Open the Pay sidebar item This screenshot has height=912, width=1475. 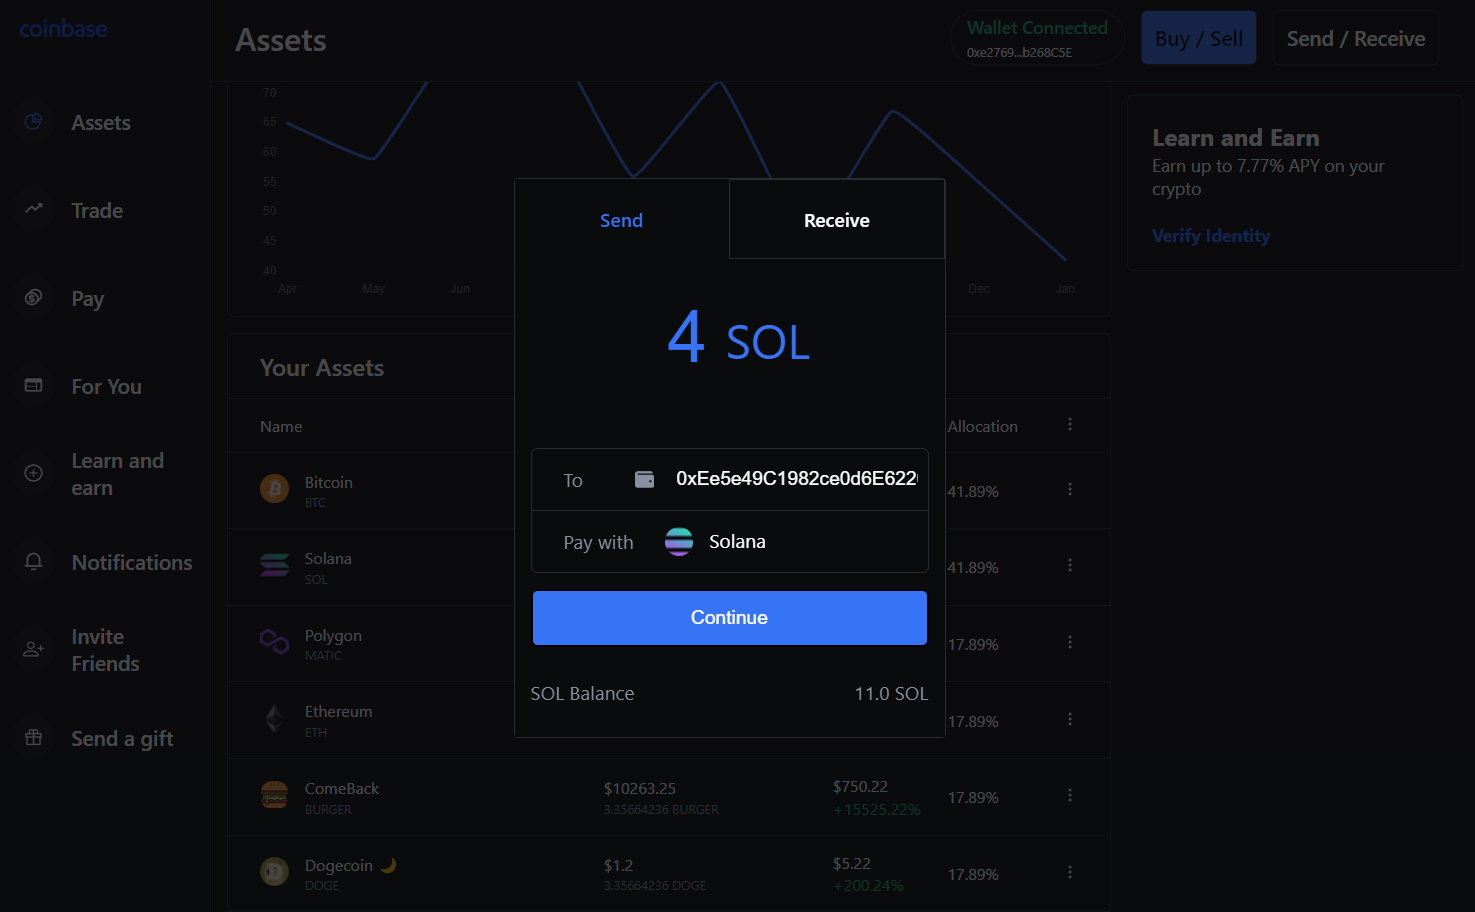pyautogui.click(x=87, y=299)
